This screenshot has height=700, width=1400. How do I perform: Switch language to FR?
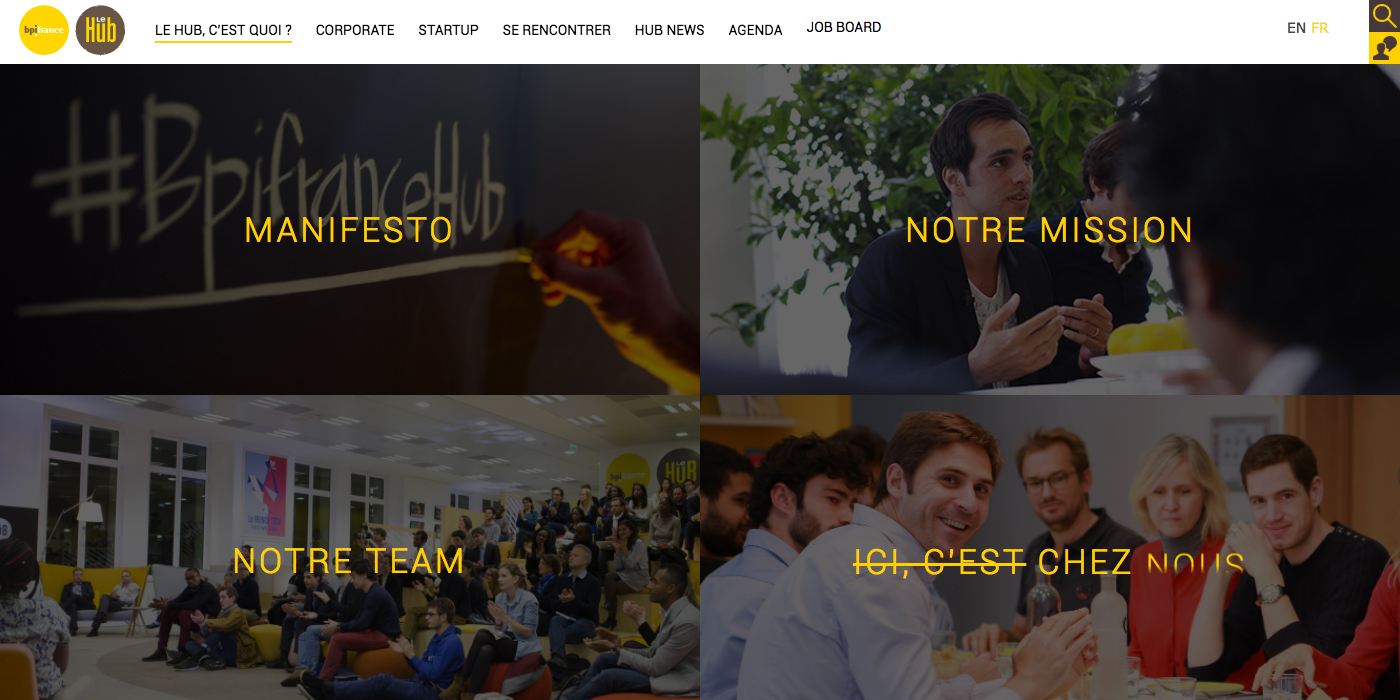1320,28
